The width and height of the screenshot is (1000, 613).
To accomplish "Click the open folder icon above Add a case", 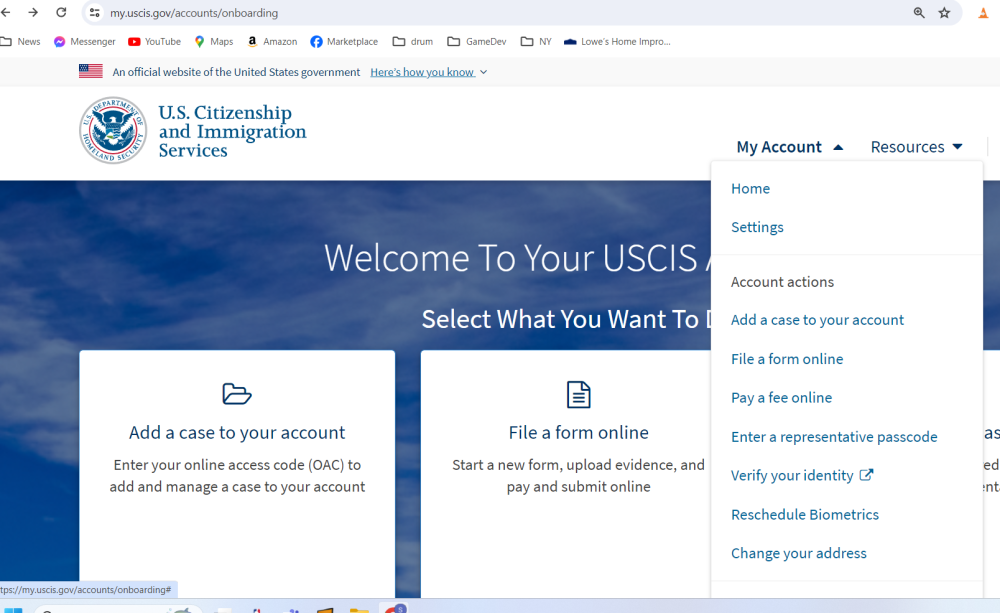I will coord(237,393).
